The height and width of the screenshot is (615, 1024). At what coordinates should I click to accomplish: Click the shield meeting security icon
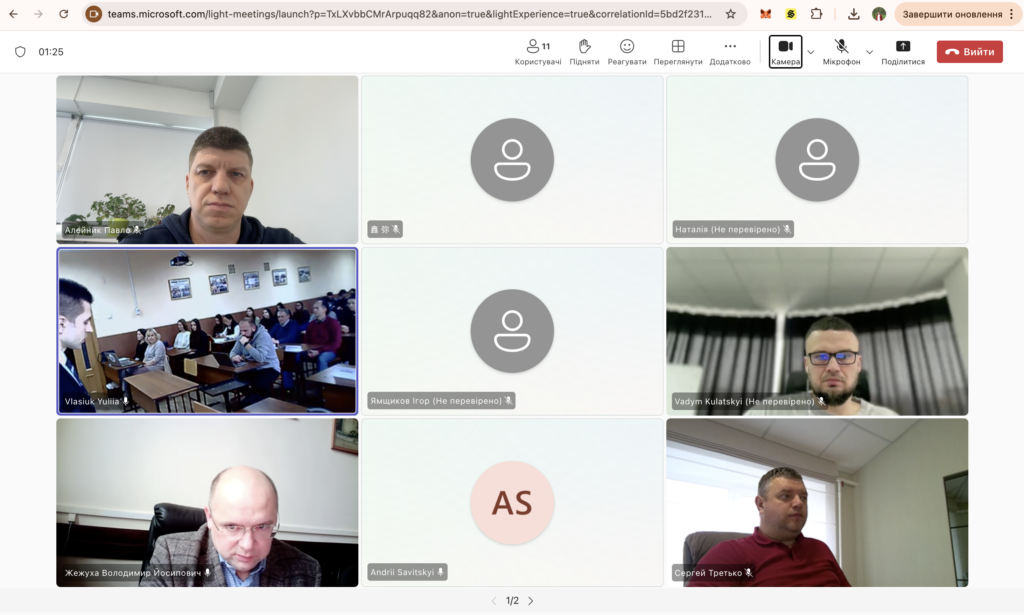click(x=20, y=52)
